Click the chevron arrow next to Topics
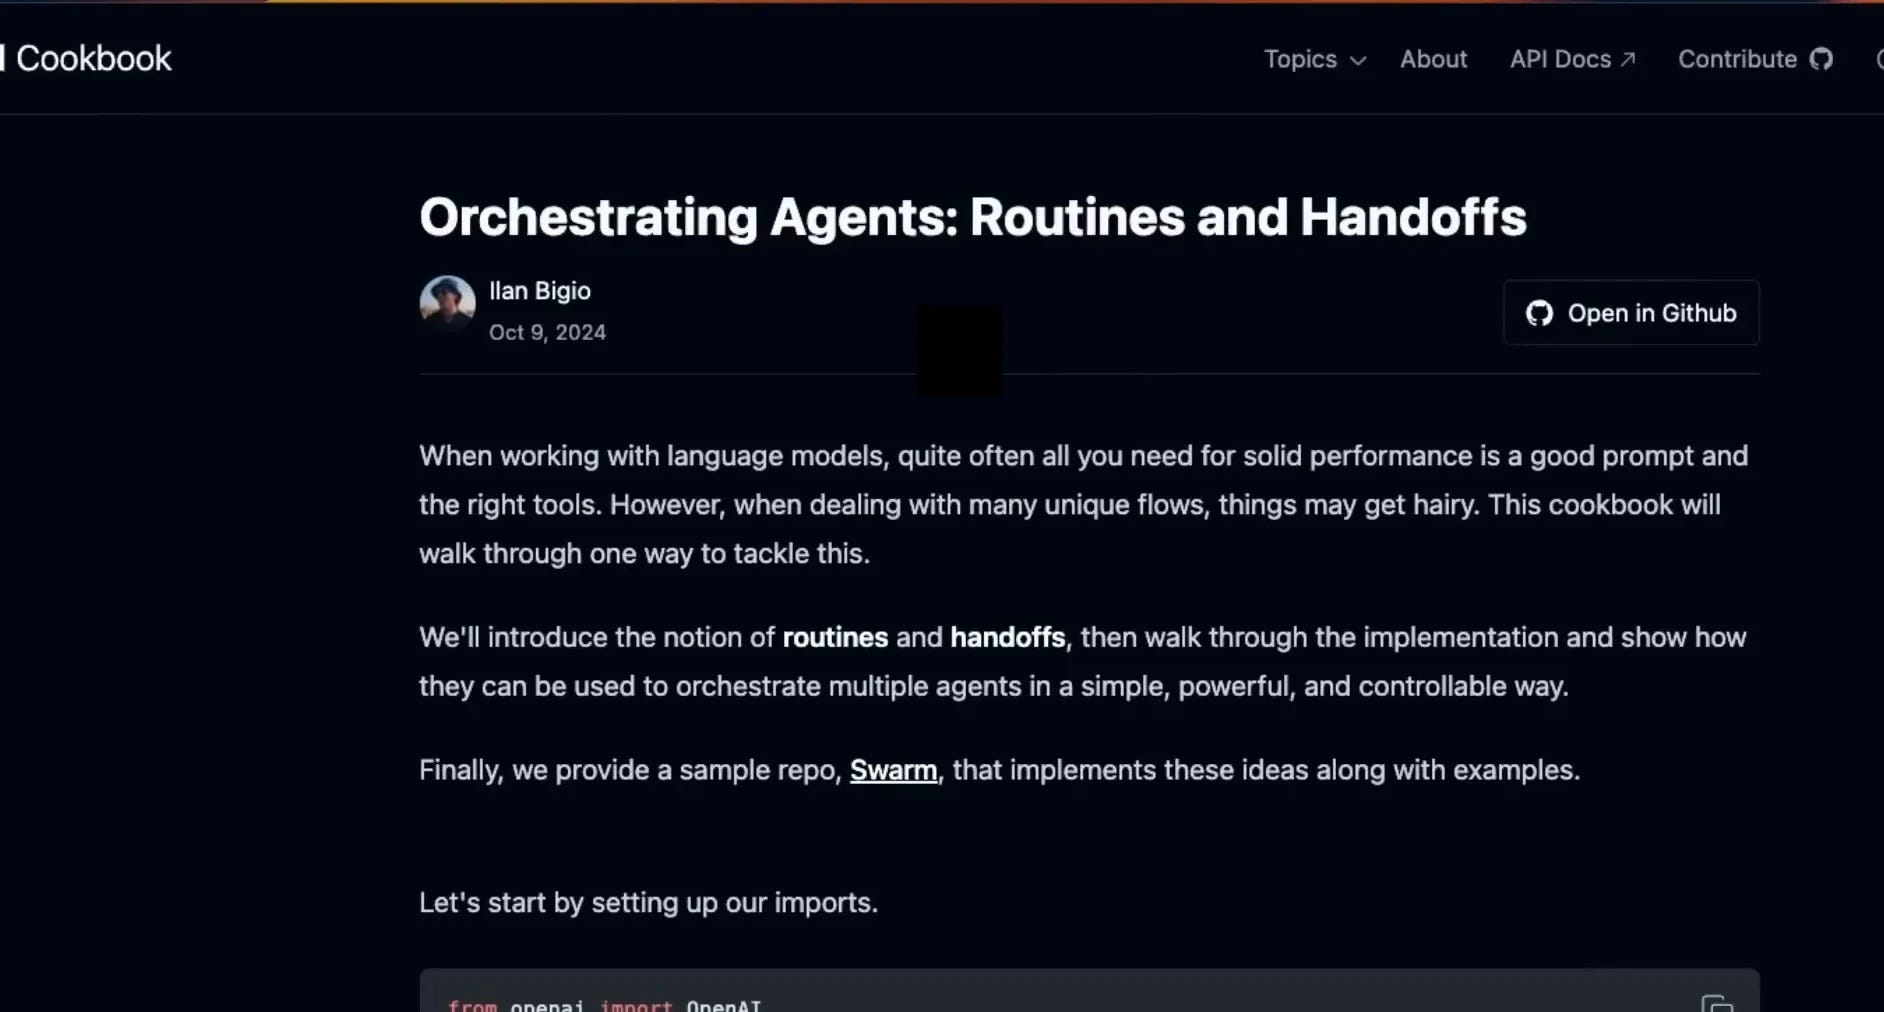The height and width of the screenshot is (1012, 1884). pyautogui.click(x=1358, y=61)
